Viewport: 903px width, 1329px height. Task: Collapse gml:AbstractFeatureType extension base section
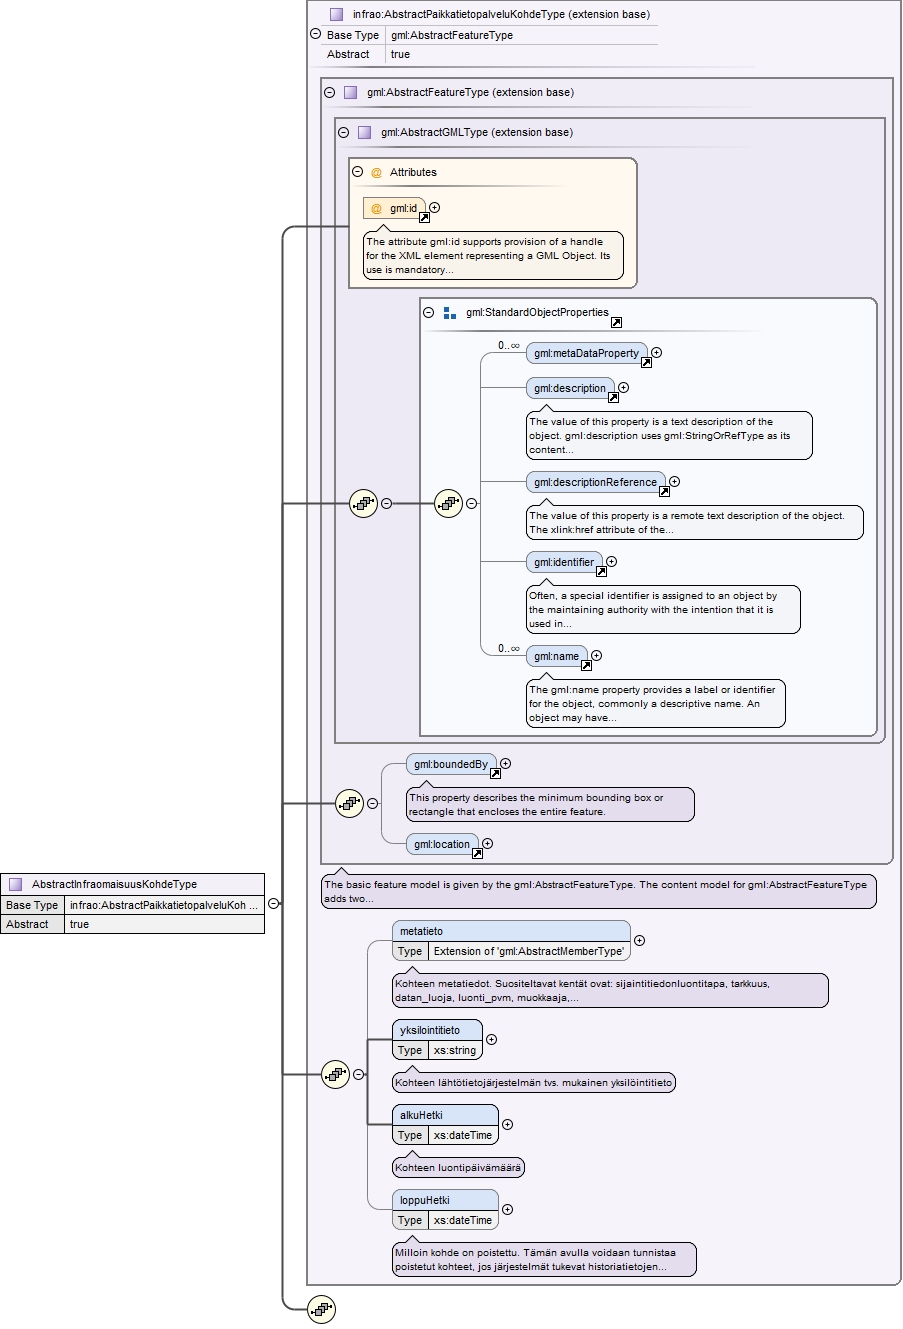tap(329, 92)
